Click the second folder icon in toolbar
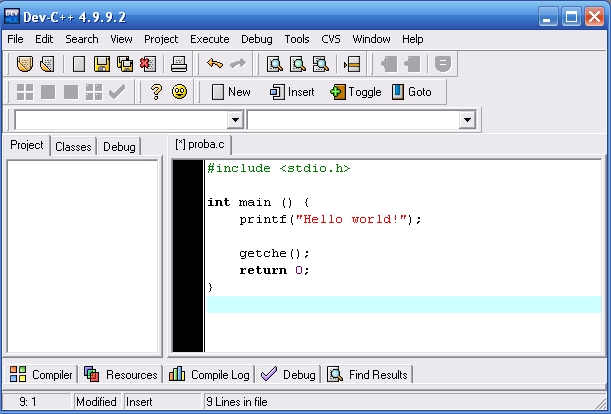The image size is (611, 414). click(x=47, y=64)
